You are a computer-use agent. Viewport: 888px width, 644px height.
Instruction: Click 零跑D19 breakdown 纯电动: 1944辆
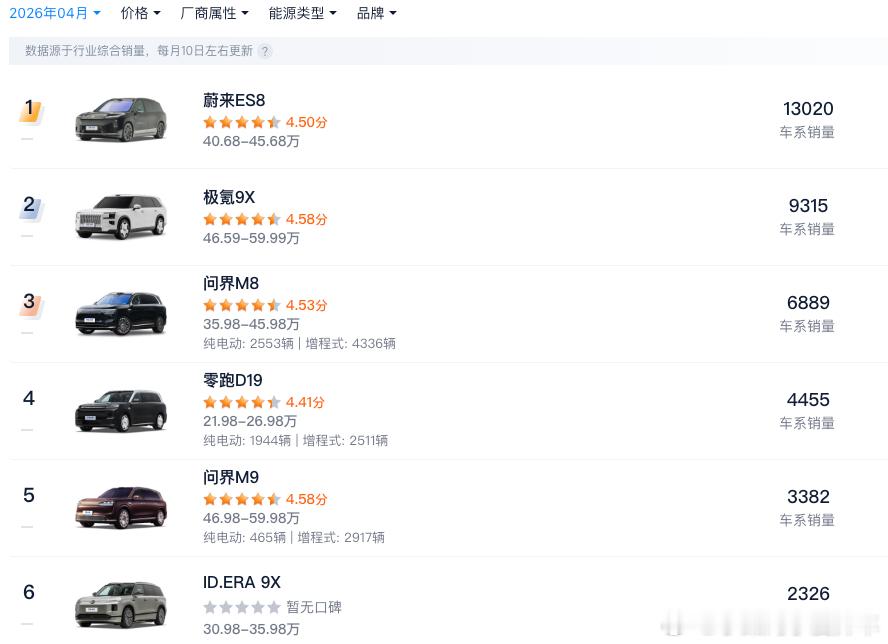[247, 440]
